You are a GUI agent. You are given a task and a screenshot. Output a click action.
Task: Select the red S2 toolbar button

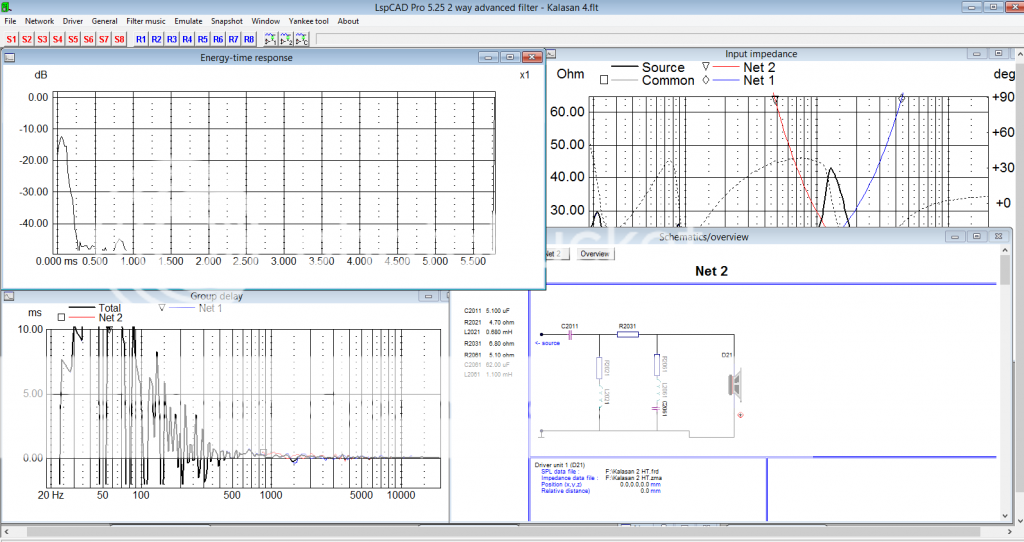click(27, 39)
